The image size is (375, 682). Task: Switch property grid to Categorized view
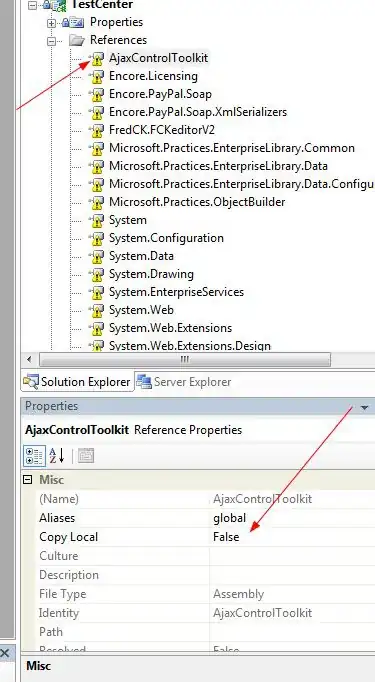tap(34, 455)
